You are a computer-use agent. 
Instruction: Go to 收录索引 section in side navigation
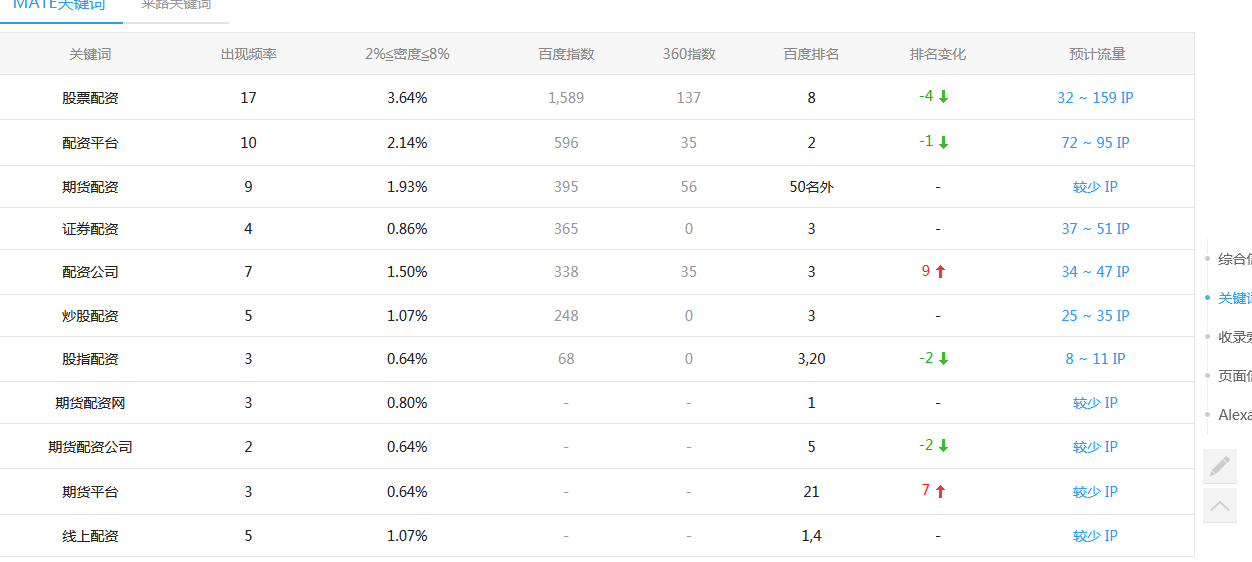tap(1234, 337)
